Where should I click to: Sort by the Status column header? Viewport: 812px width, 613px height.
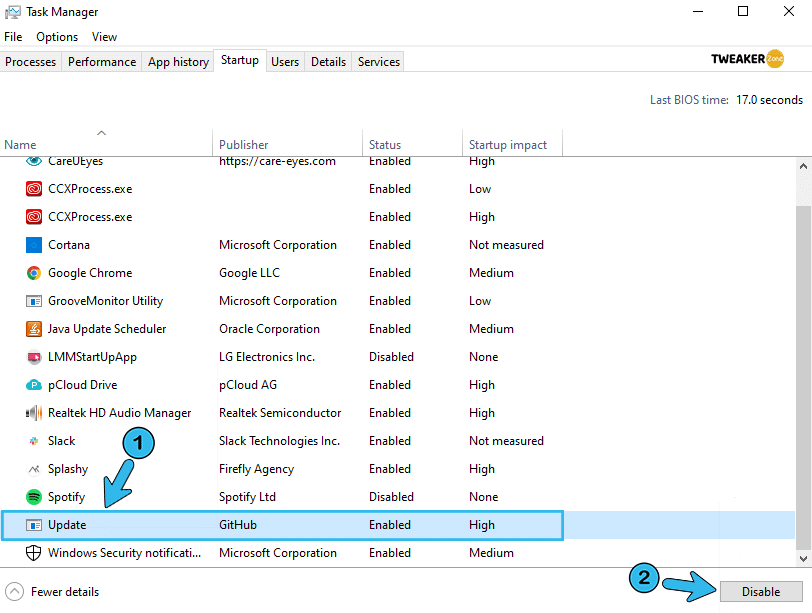pyautogui.click(x=412, y=141)
